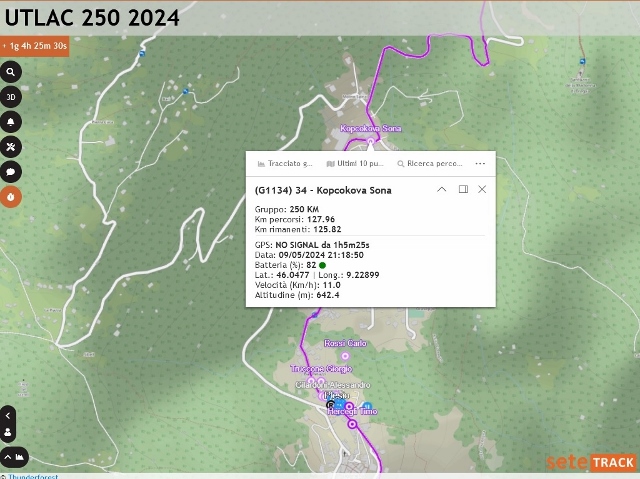Click the GPS NO SIGNAL status text

point(312,245)
